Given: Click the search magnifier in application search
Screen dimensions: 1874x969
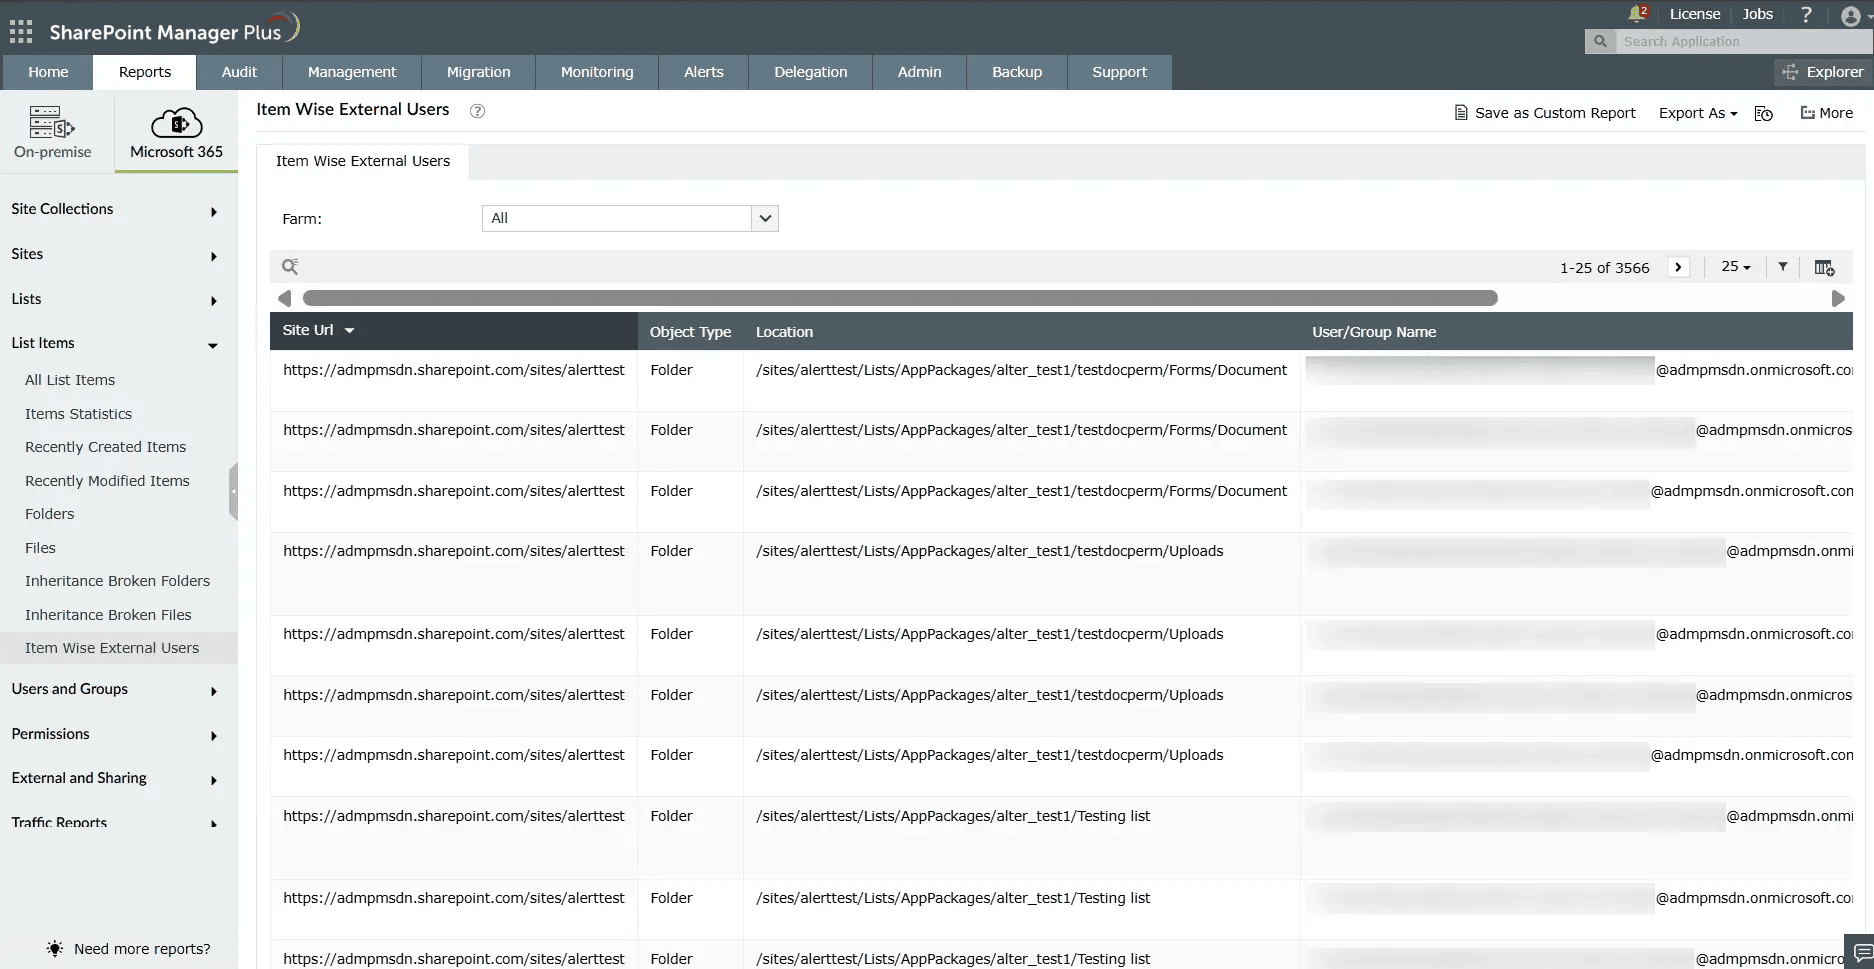Looking at the screenshot, I should [x=1600, y=41].
